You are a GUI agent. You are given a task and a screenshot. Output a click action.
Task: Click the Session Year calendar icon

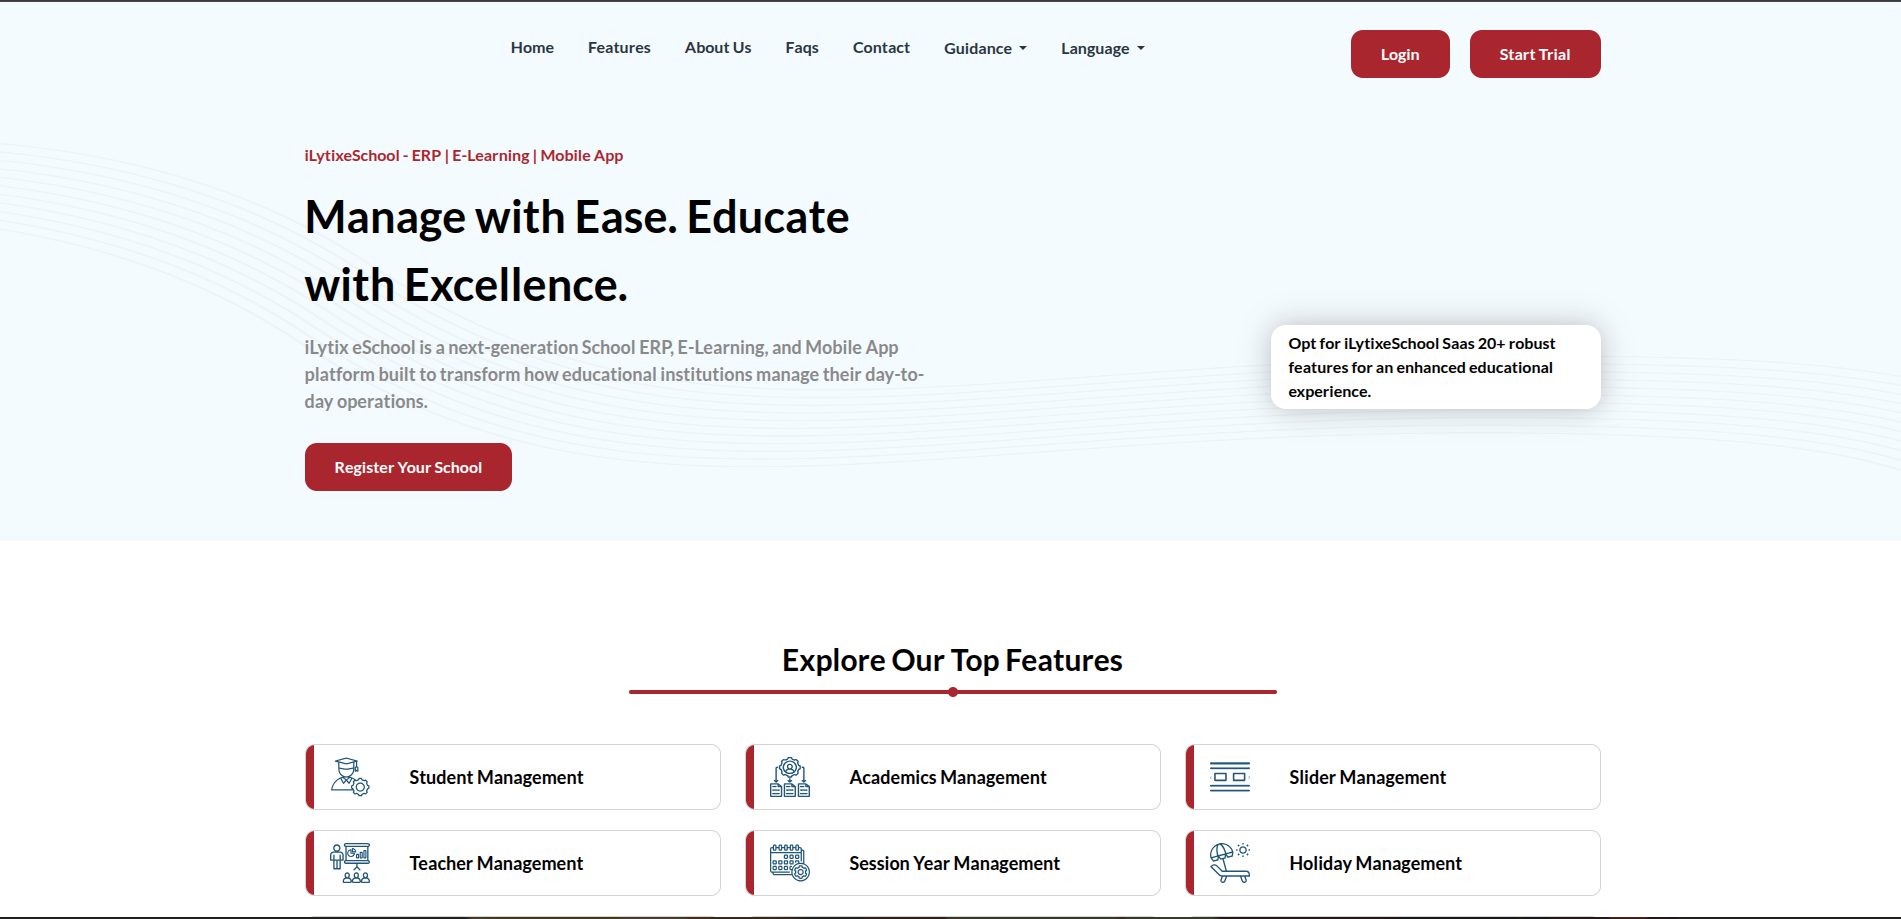790,863
